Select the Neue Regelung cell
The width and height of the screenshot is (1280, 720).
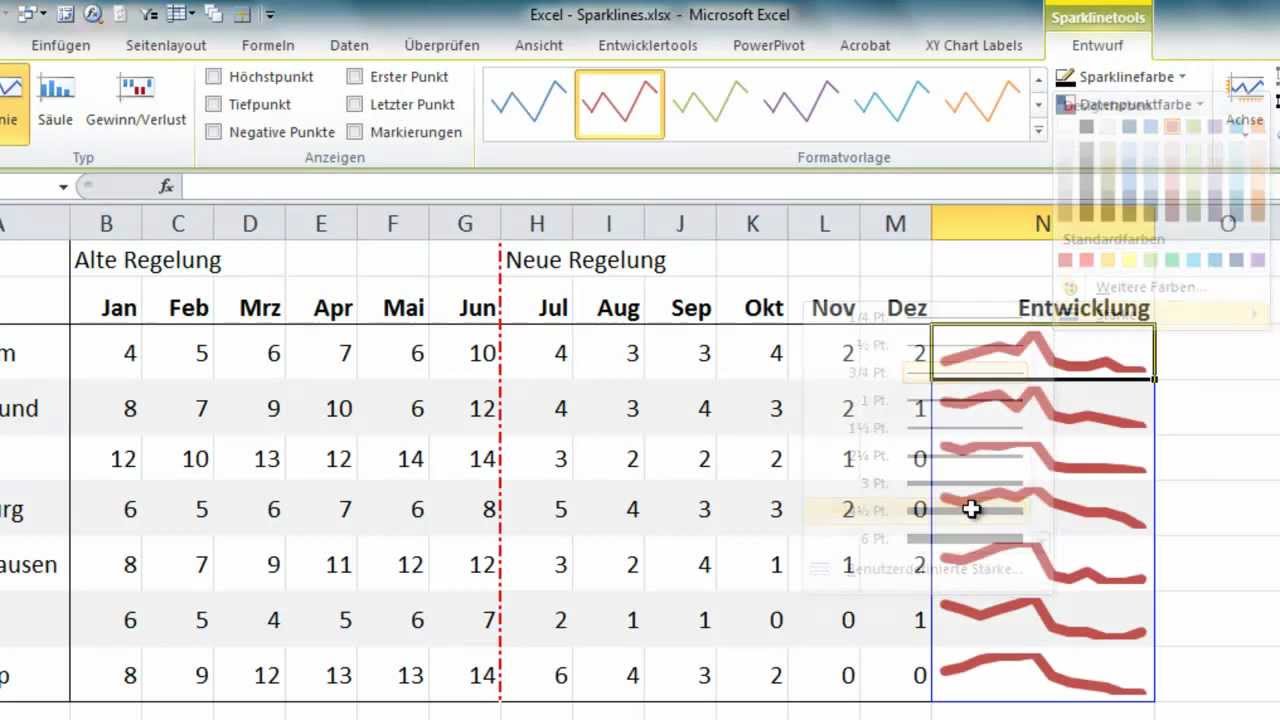(x=585, y=260)
